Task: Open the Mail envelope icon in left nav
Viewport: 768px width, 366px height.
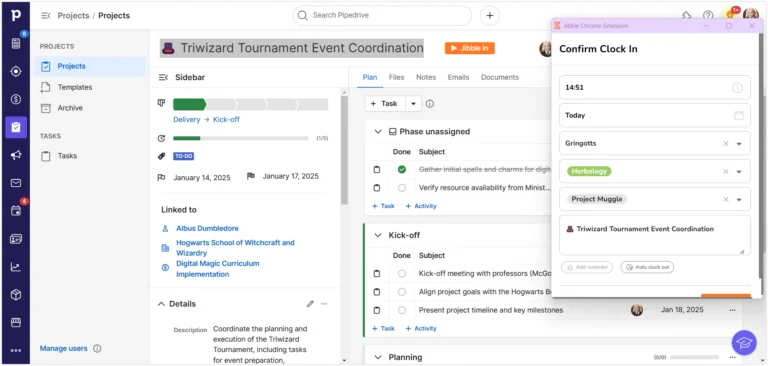Action: tap(16, 183)
